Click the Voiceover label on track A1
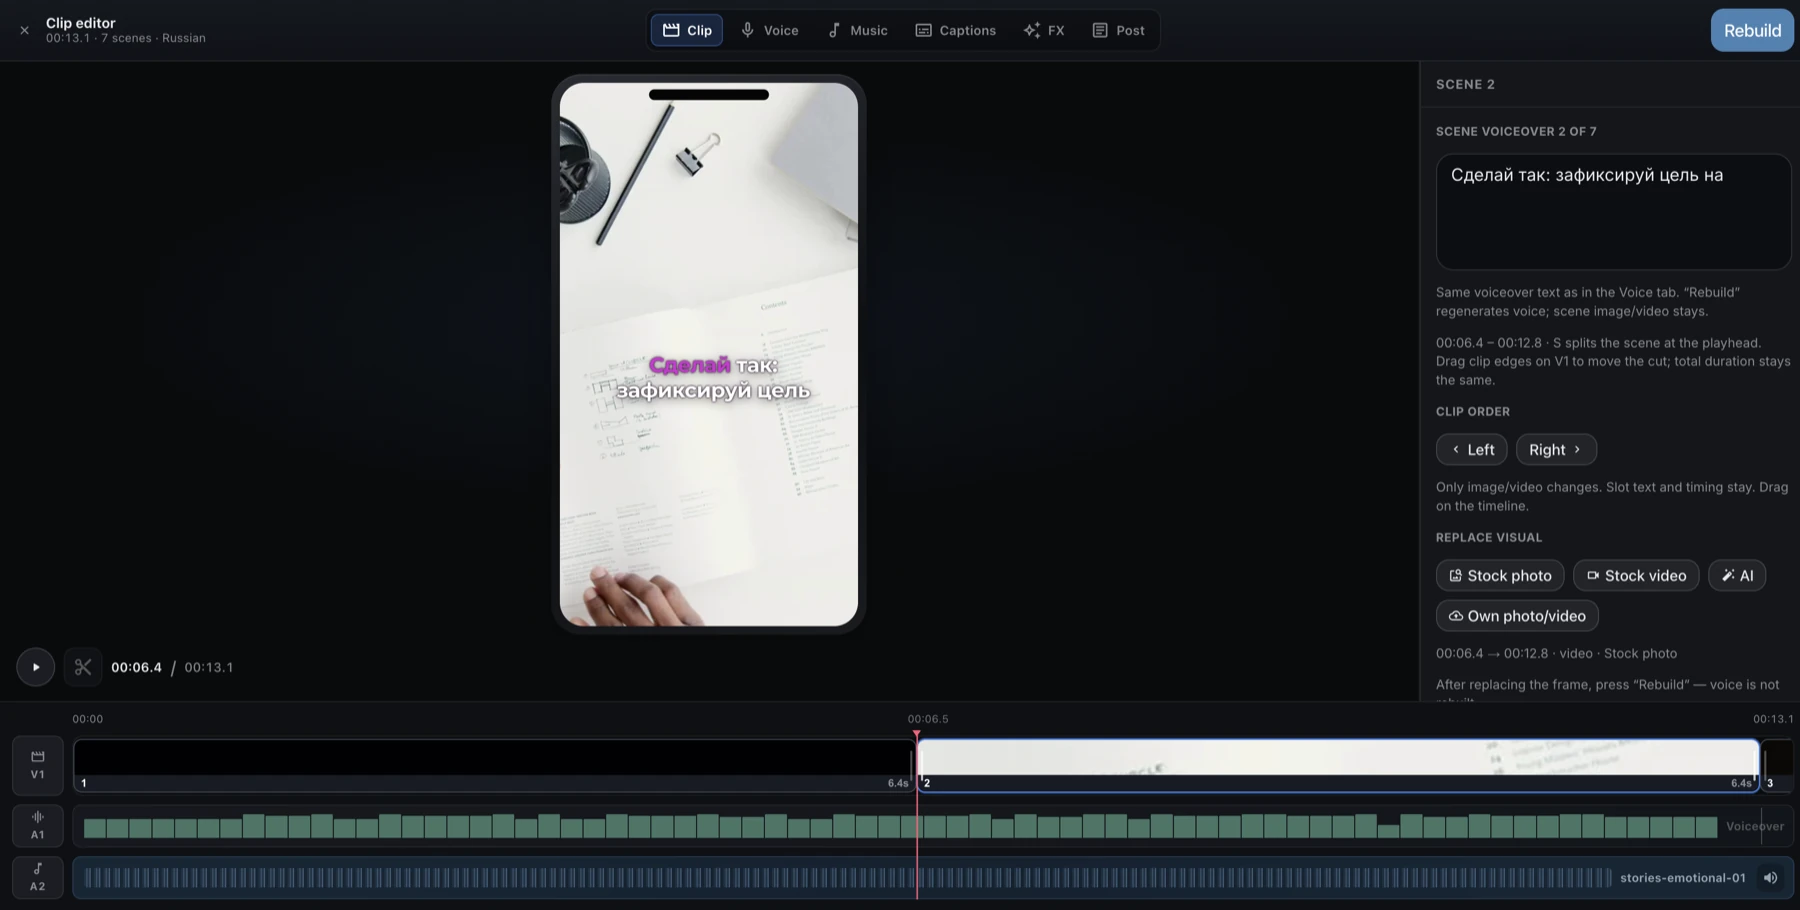Screen dimensions: 1800x910 (x=1755, y=826)
